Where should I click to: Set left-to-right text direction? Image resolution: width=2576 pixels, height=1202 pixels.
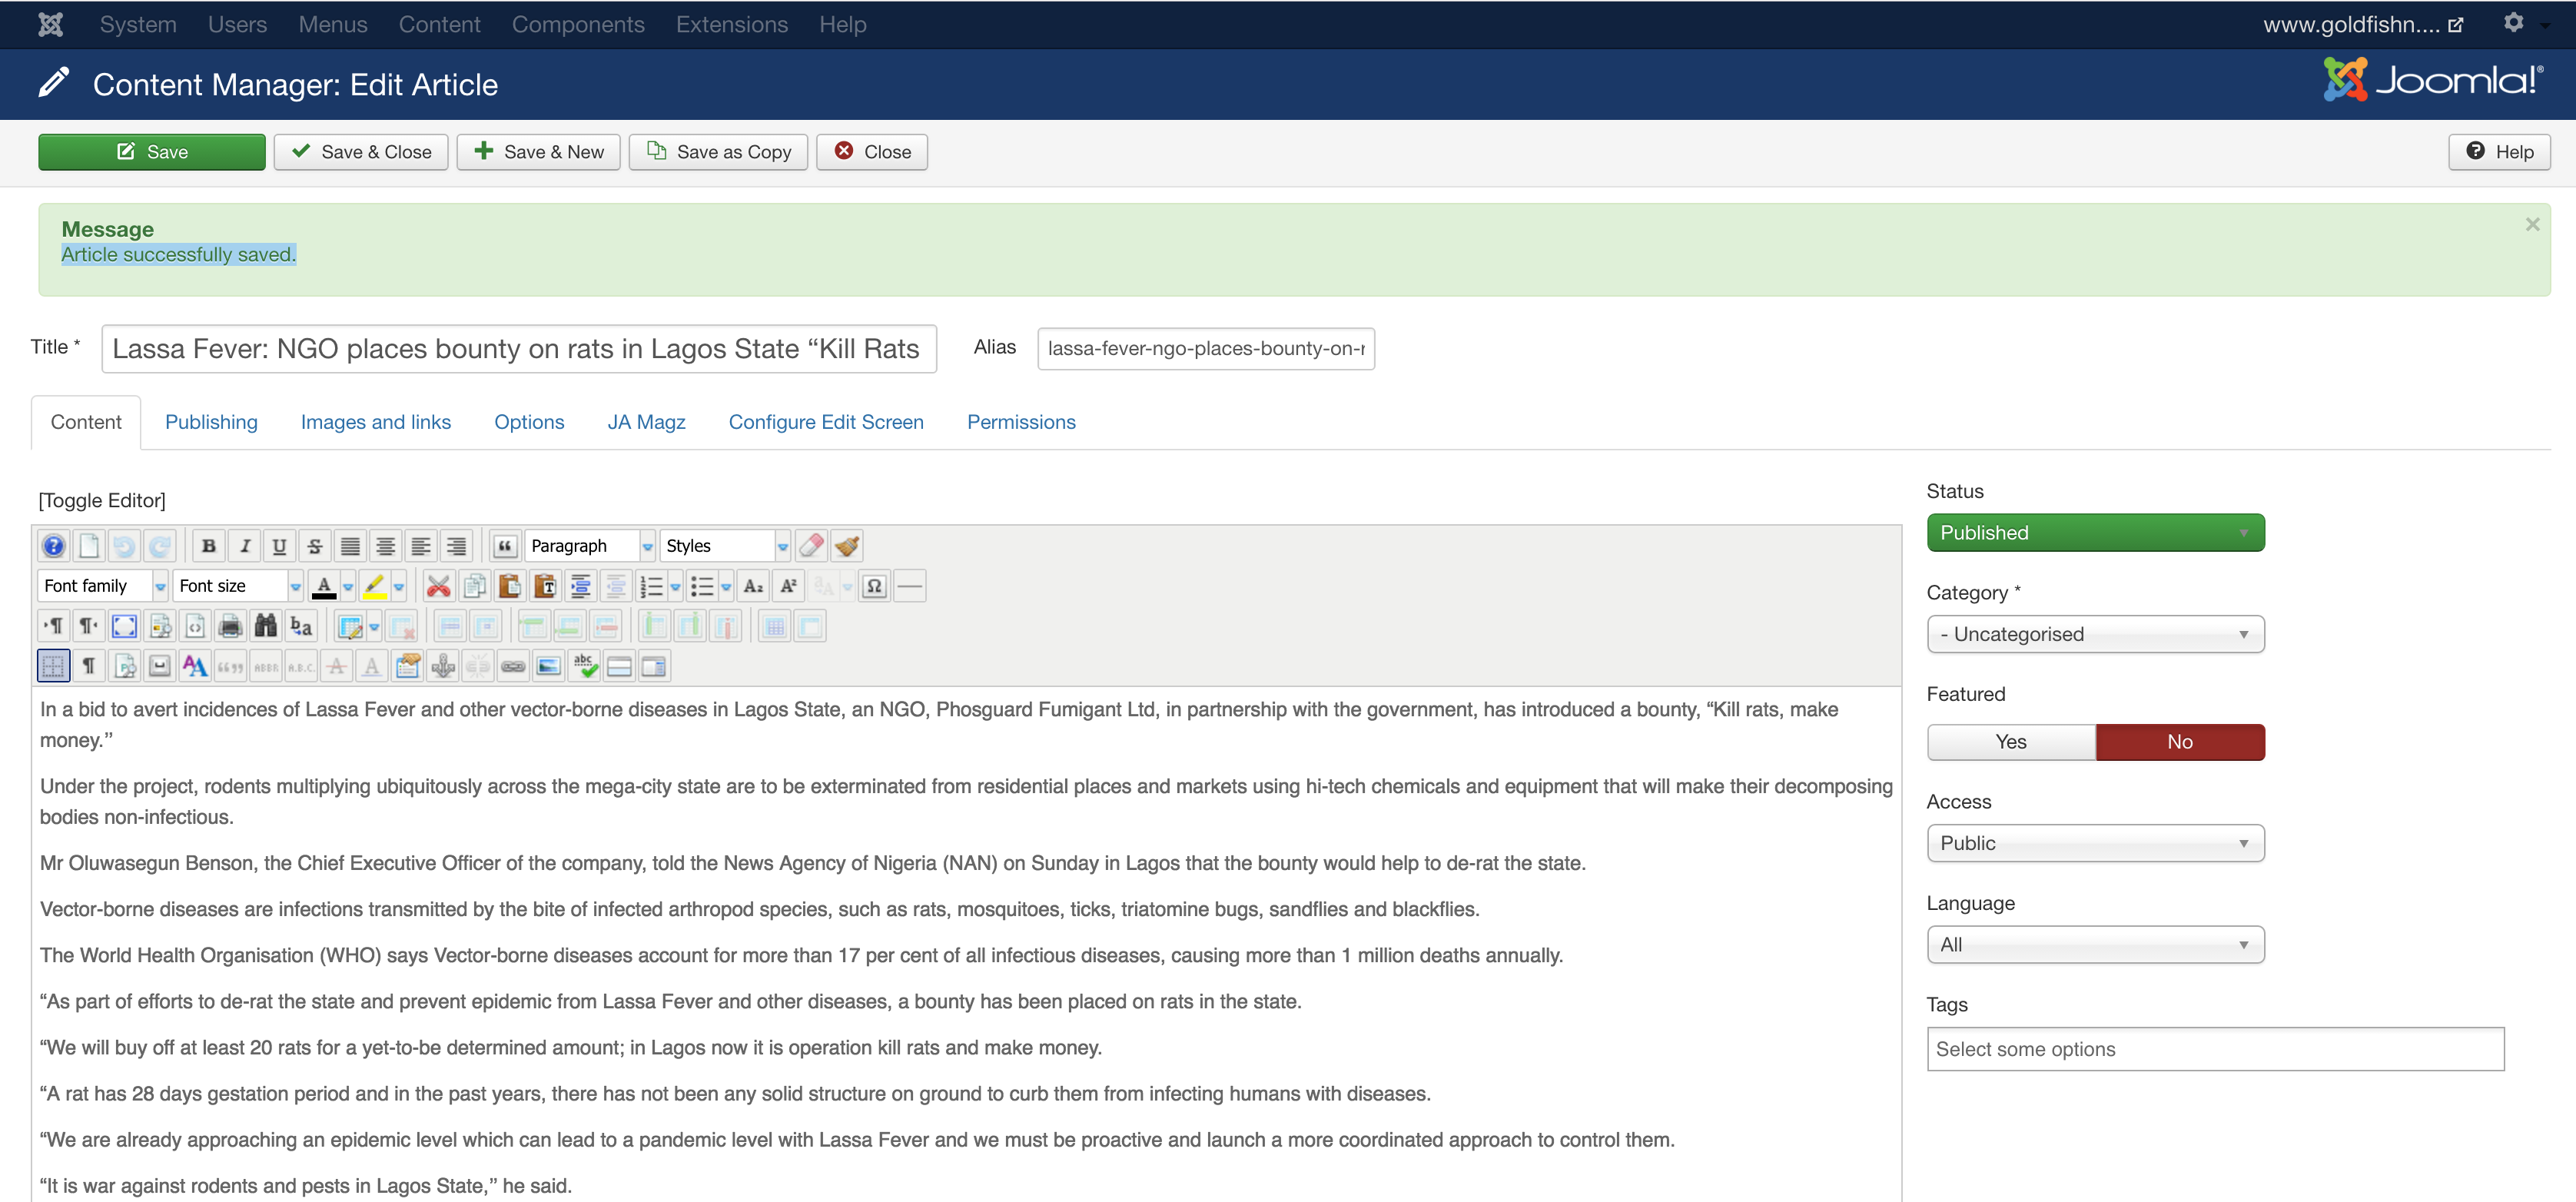(x=54, y=626)
